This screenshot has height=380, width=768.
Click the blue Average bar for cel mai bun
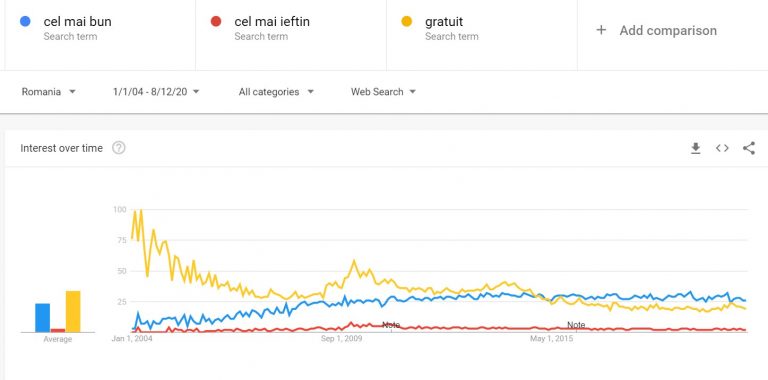point(42,318)
